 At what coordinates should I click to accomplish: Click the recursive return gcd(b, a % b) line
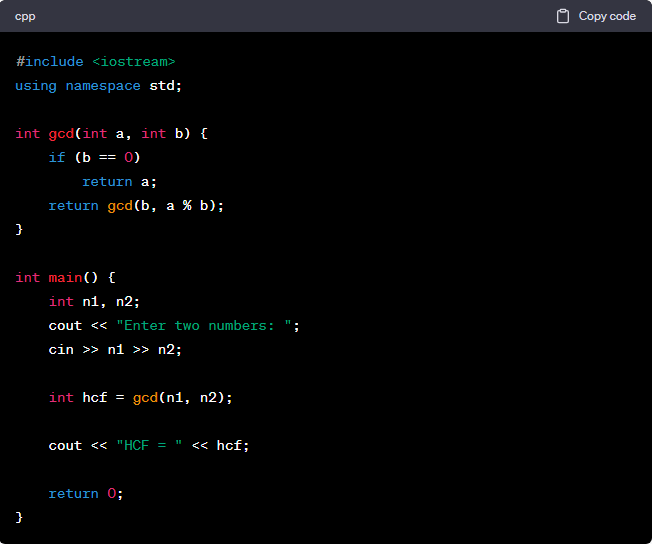pos(136,206)
